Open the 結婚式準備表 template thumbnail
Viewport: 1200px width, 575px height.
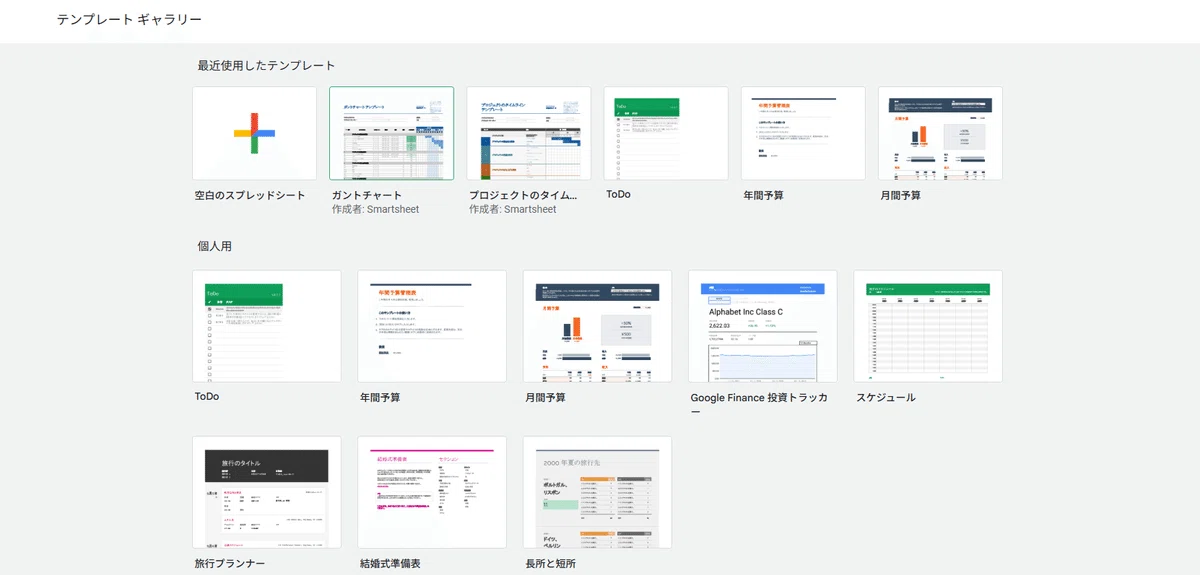point(432,492)
